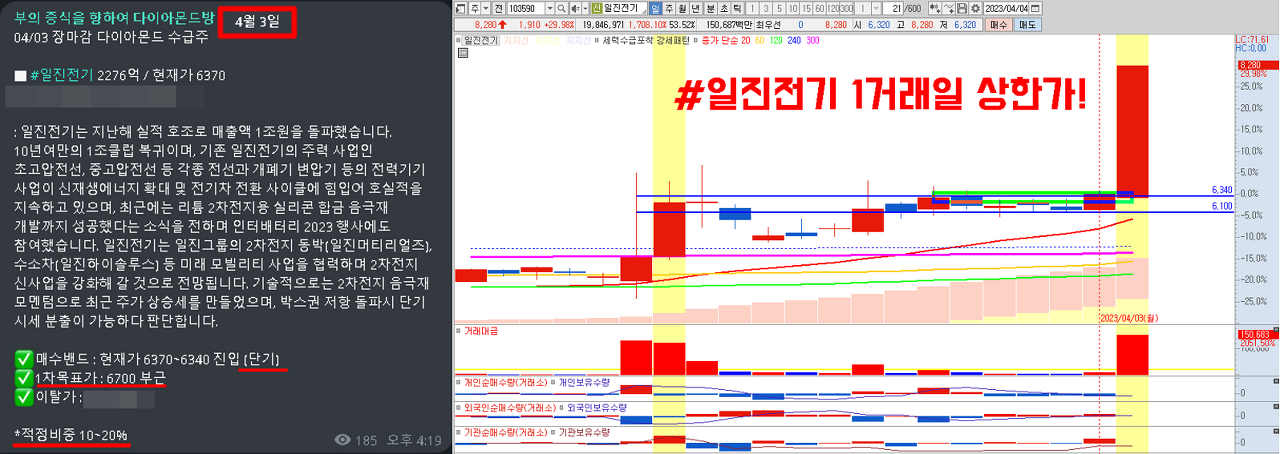Click the small box icon under chart legend
Image resolution: width=1280 pixels, height=454 pixels.
462,51
